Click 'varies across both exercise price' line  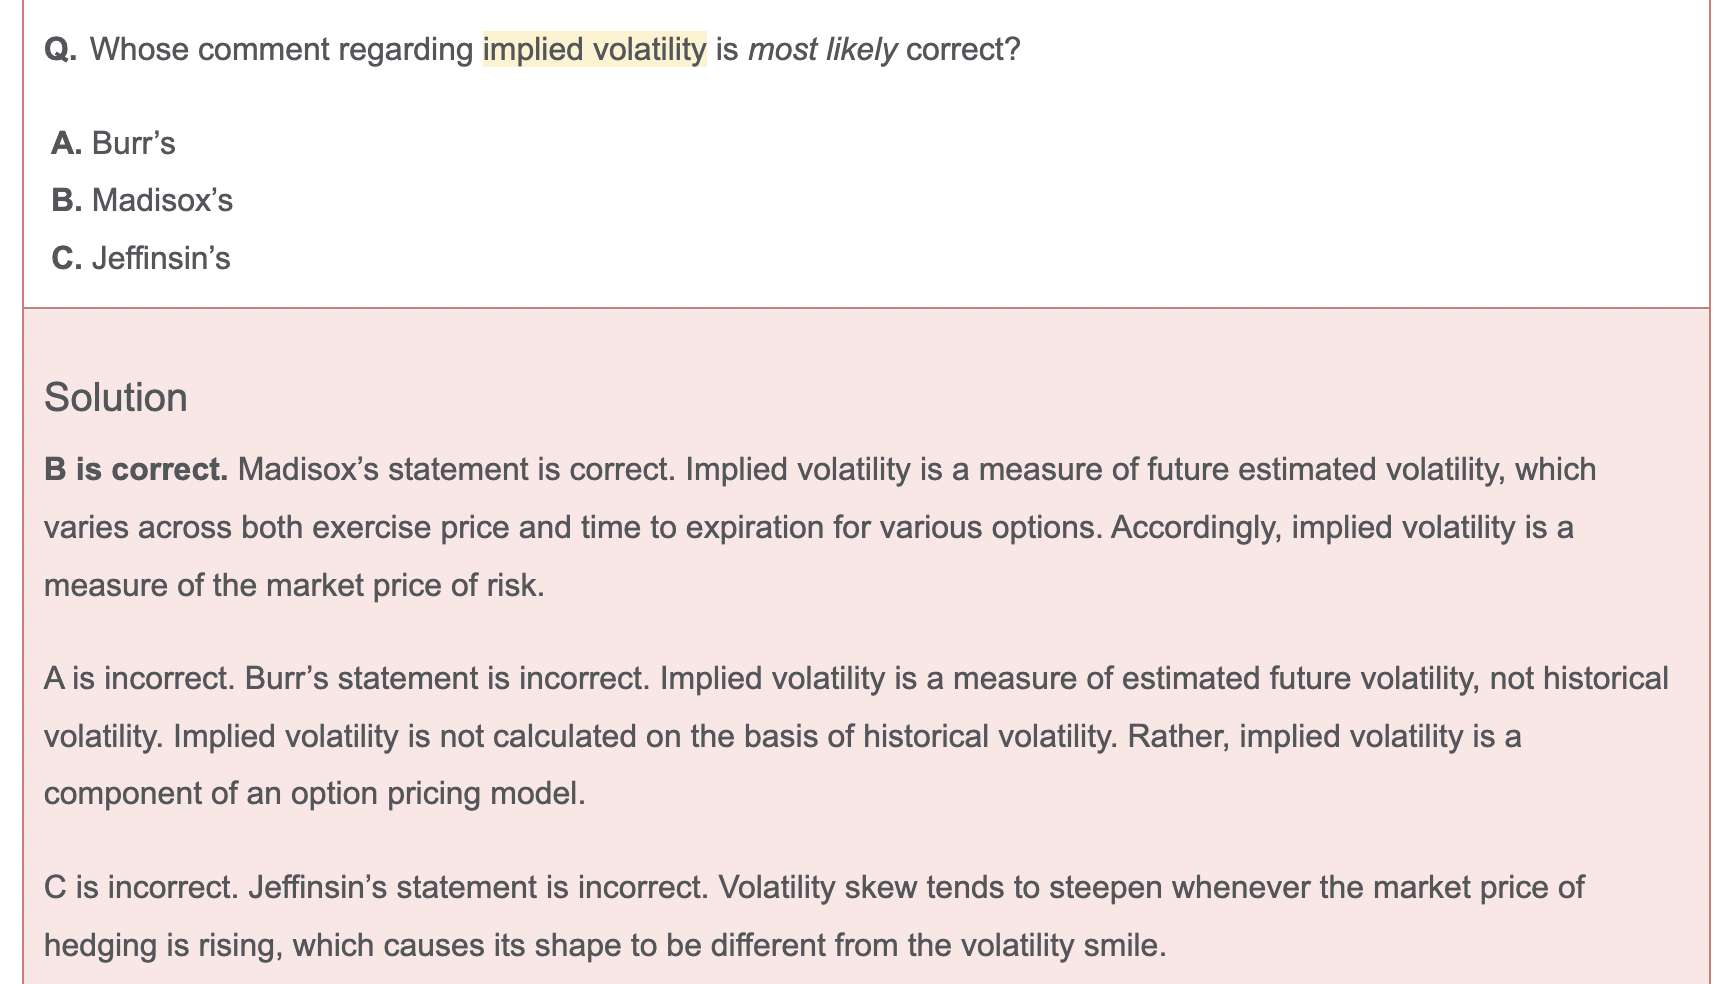[809, 527]
